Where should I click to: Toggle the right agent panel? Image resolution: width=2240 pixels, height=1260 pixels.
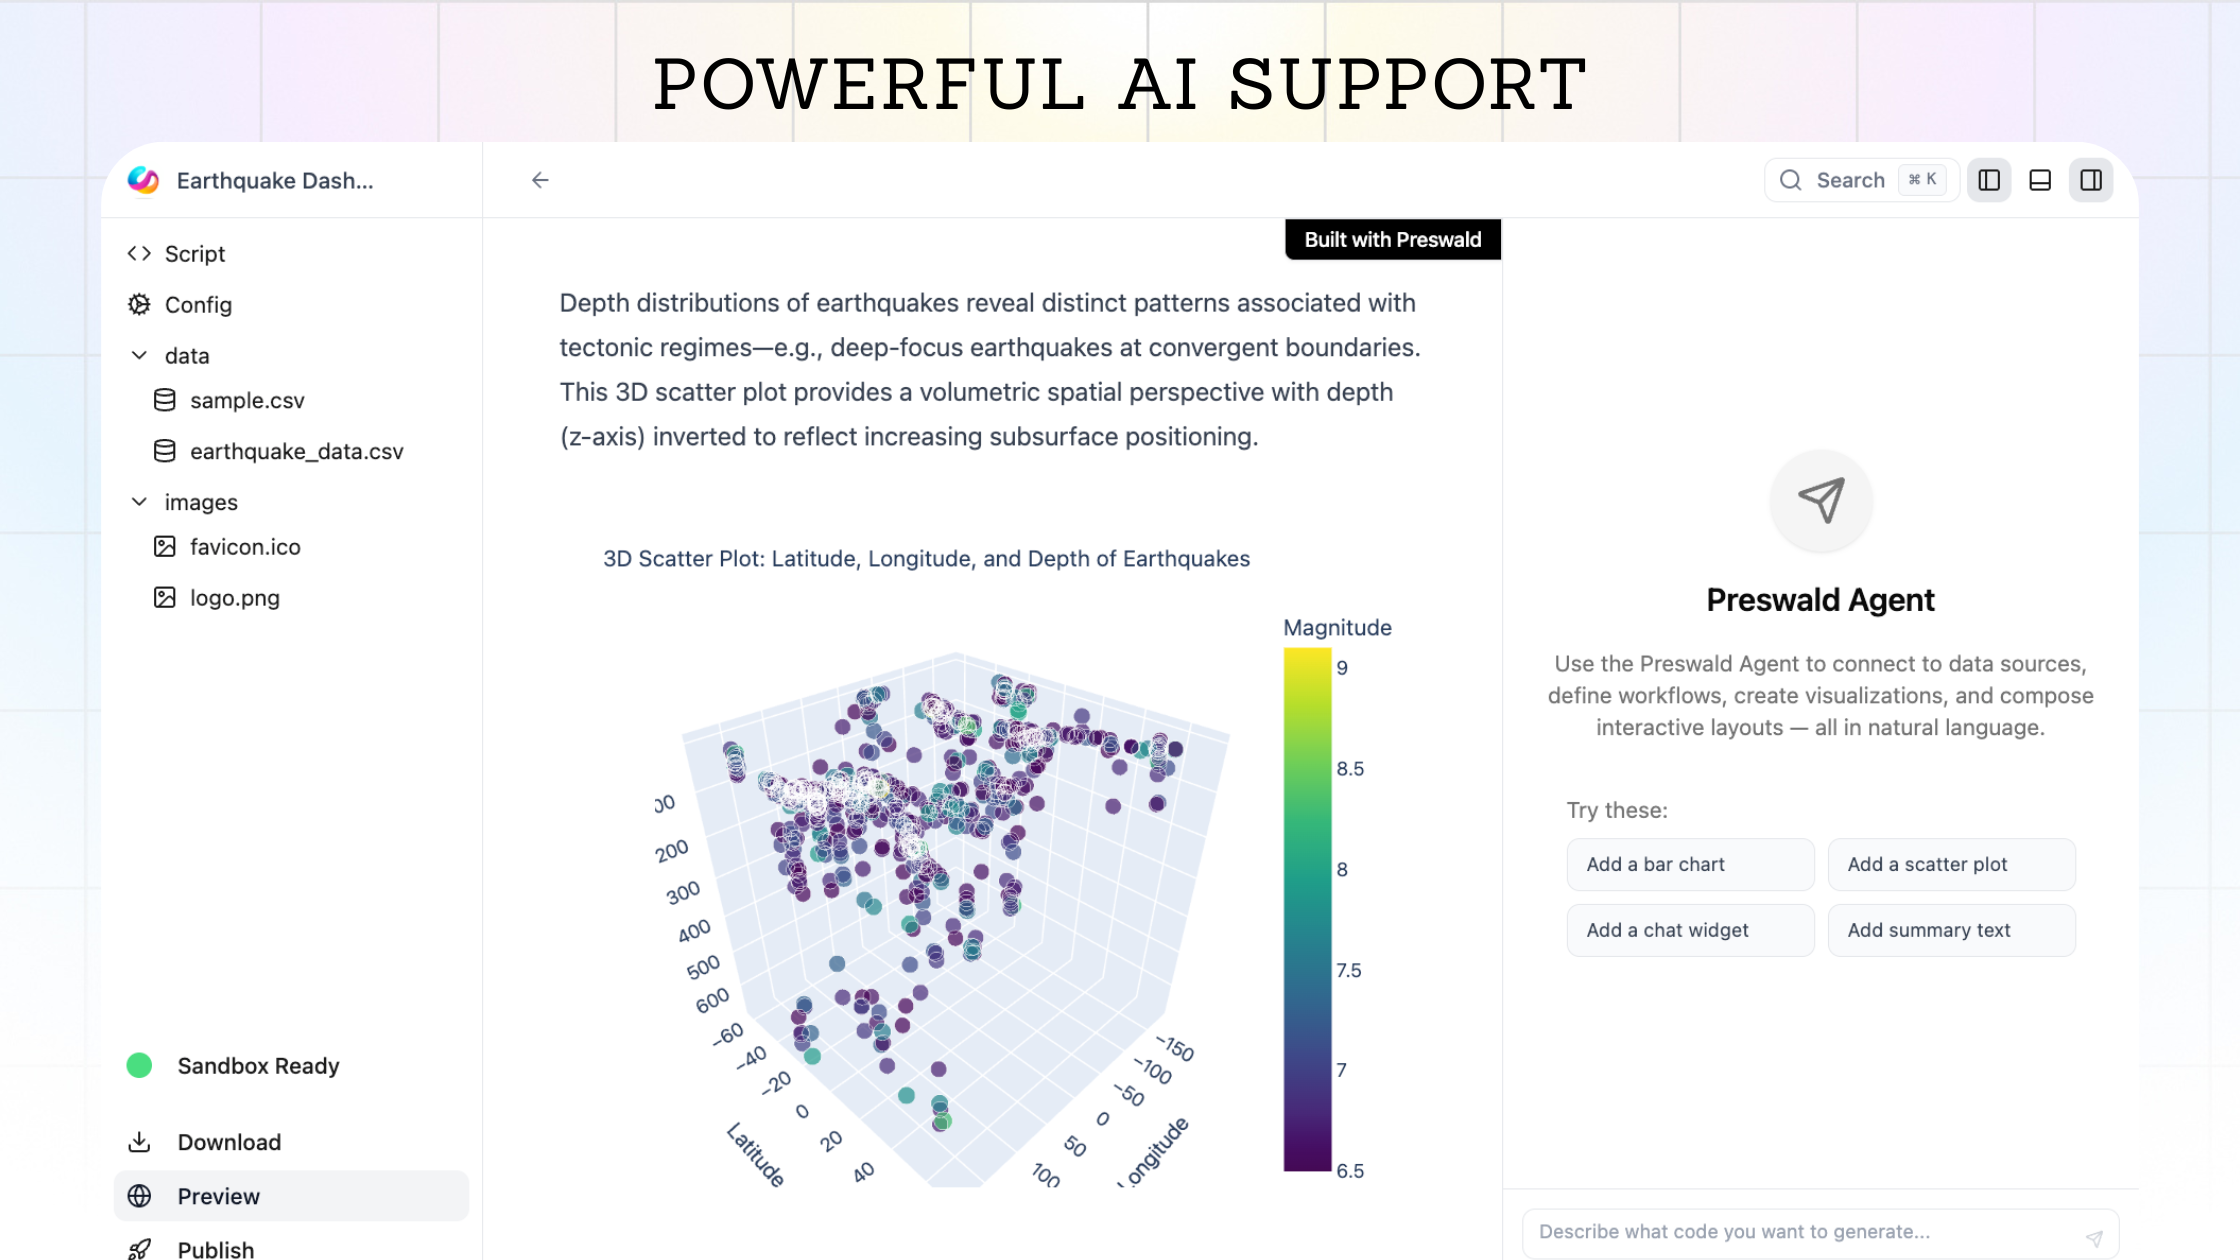pyautogui.click(x=2091, y=180)
